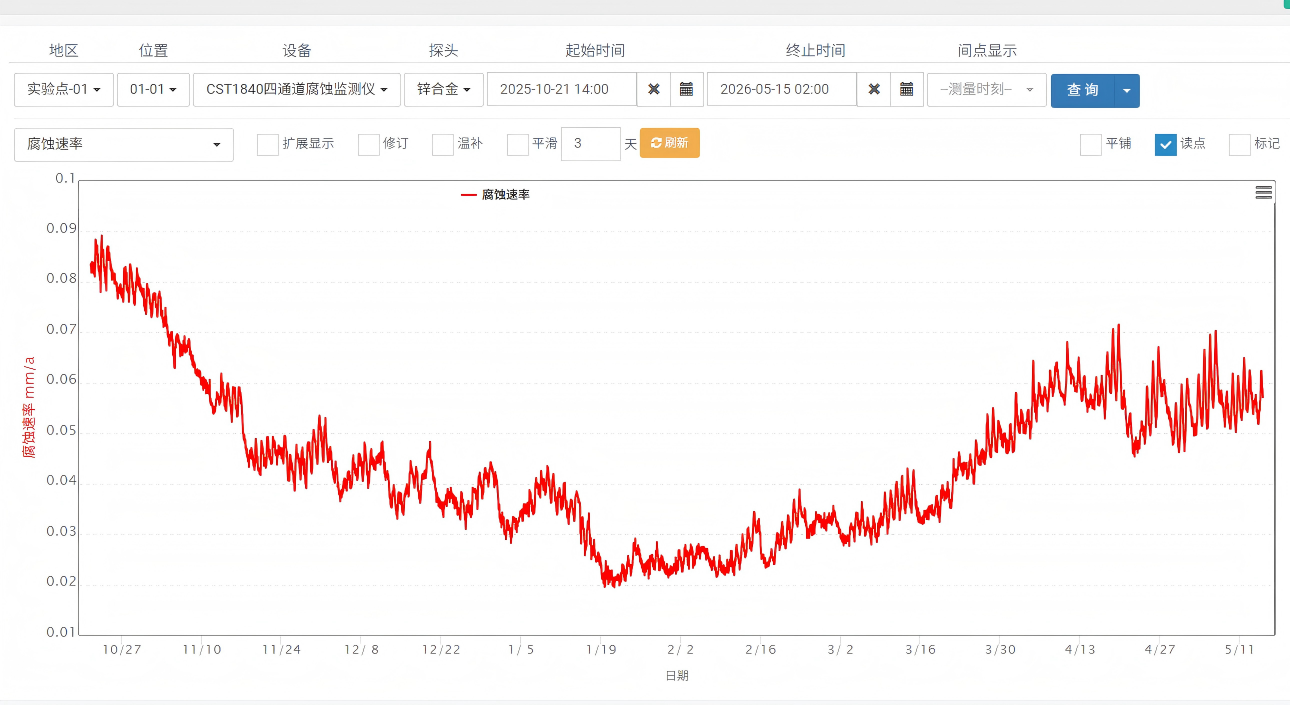Clear the end time with the X icon
This screenshot has height=705, width=1290.
(874, 89)
